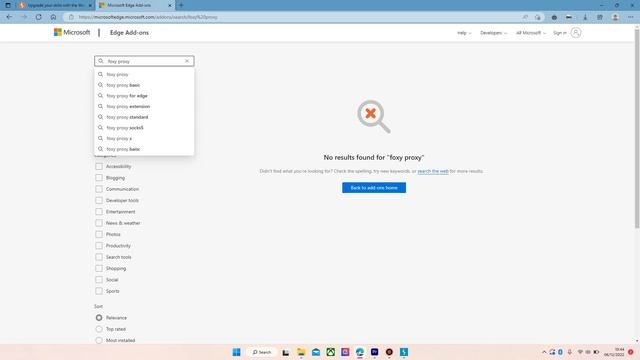Check the Sports category

99,291
